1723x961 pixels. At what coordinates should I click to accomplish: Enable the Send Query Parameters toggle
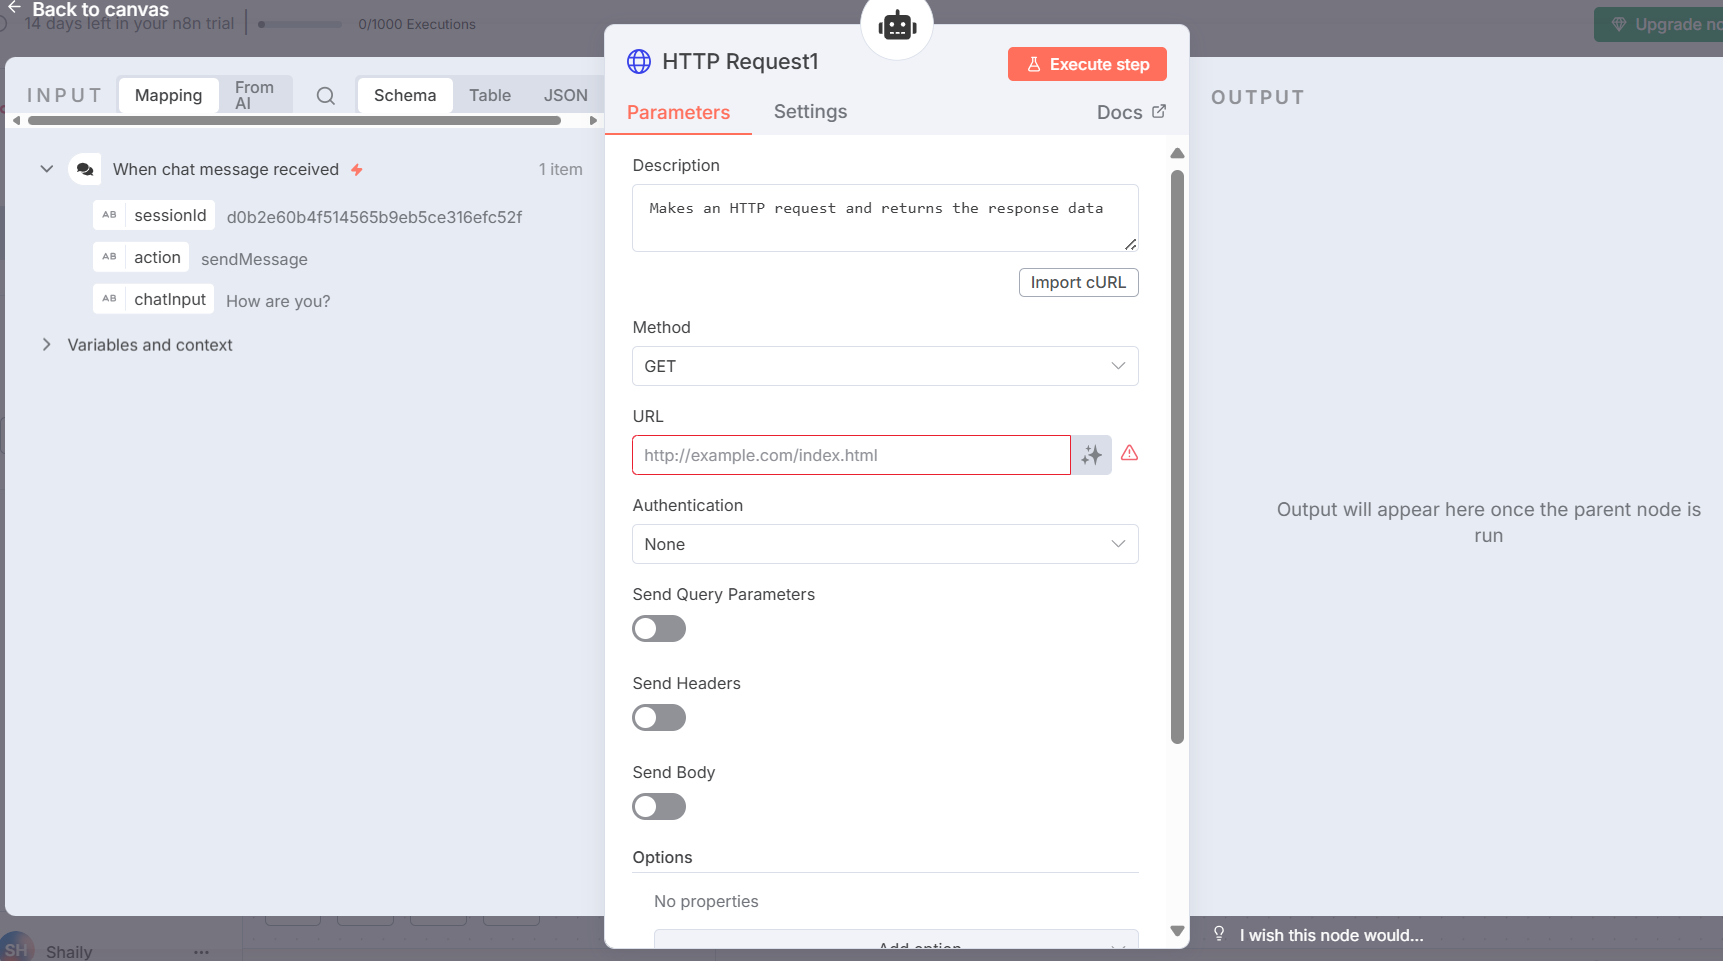[659, 629]
